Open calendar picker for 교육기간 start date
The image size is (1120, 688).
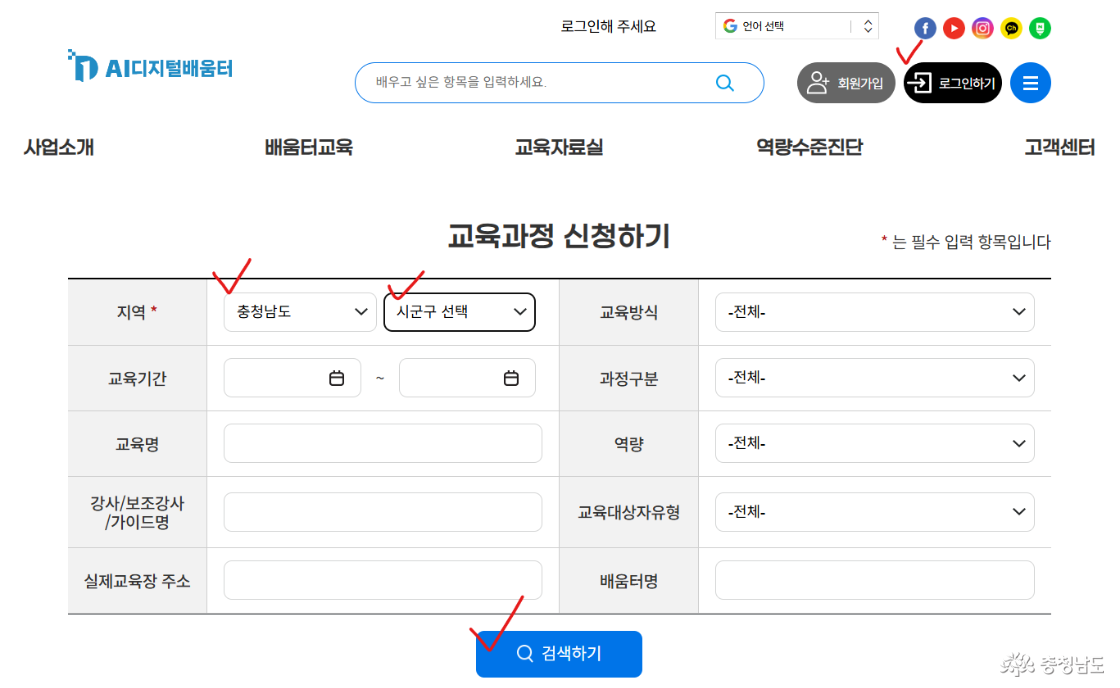[x=336, y=378]
